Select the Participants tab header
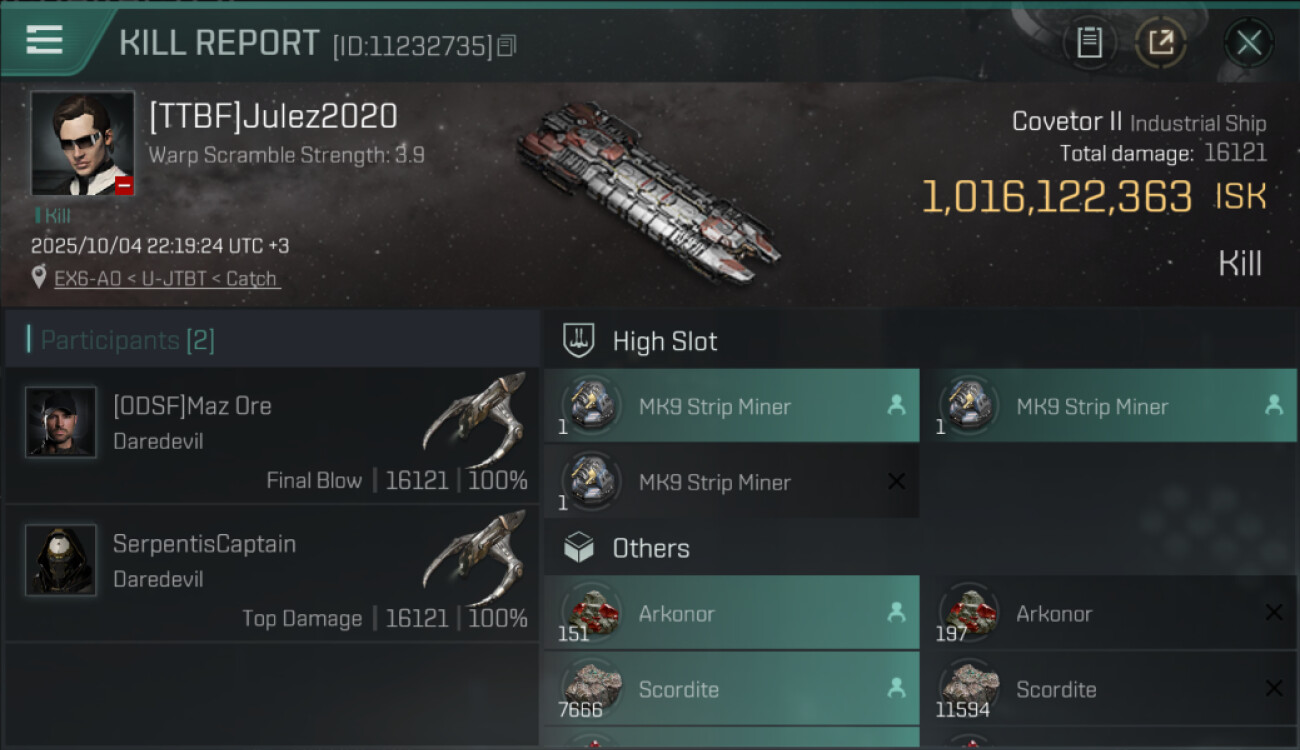Viewport: 1300px width, 750px height. point(127,340)
